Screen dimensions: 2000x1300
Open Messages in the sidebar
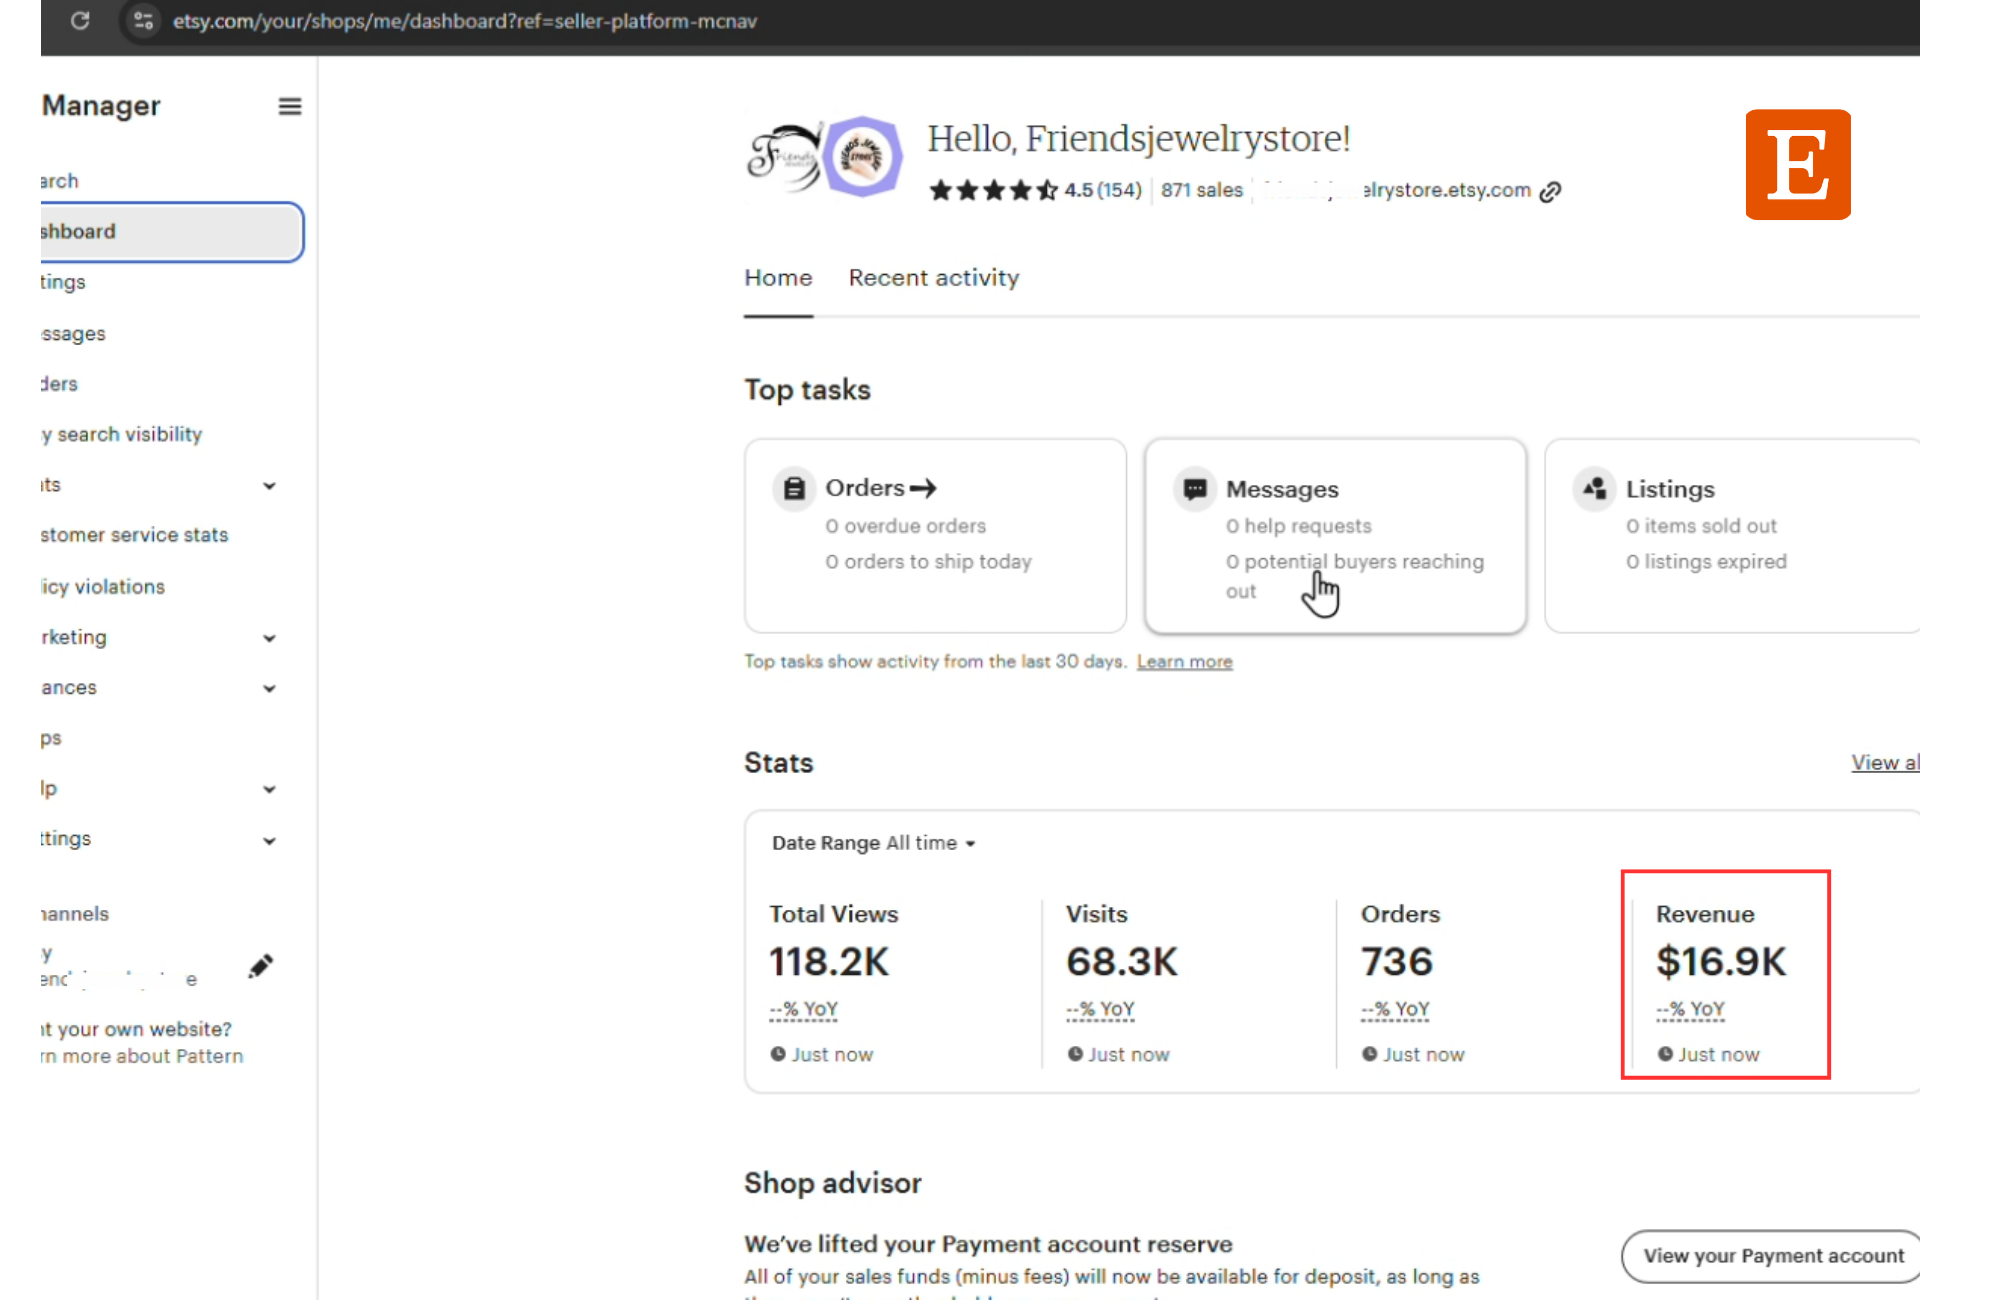coord(73,334)
